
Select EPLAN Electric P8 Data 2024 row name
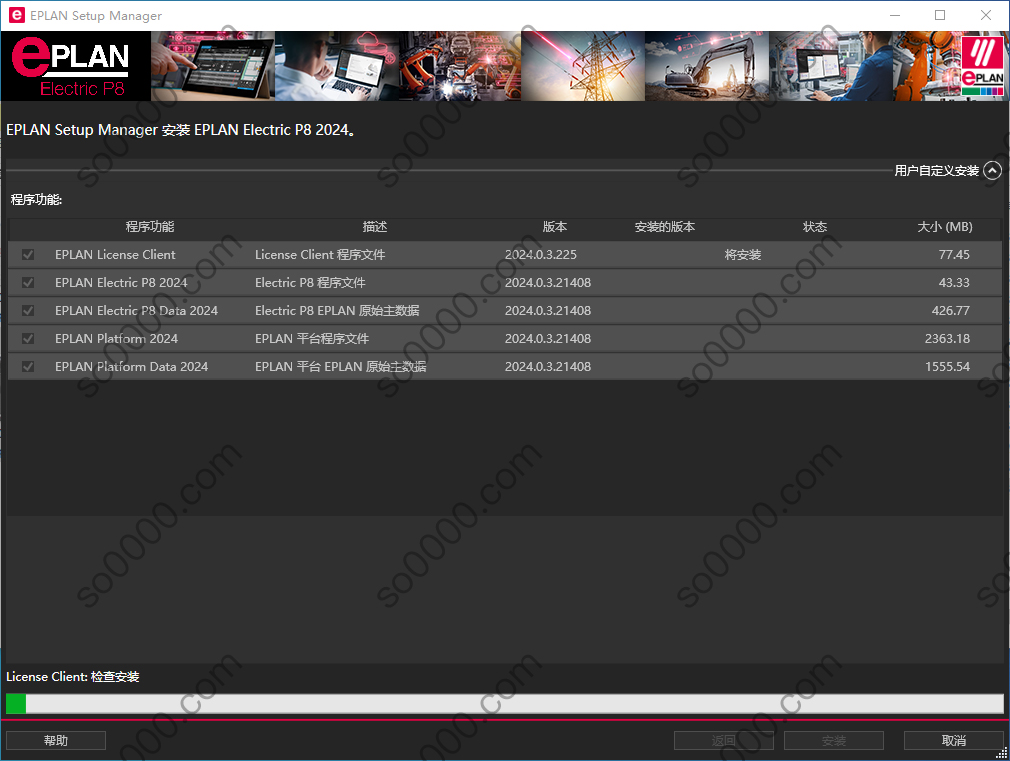137,311
